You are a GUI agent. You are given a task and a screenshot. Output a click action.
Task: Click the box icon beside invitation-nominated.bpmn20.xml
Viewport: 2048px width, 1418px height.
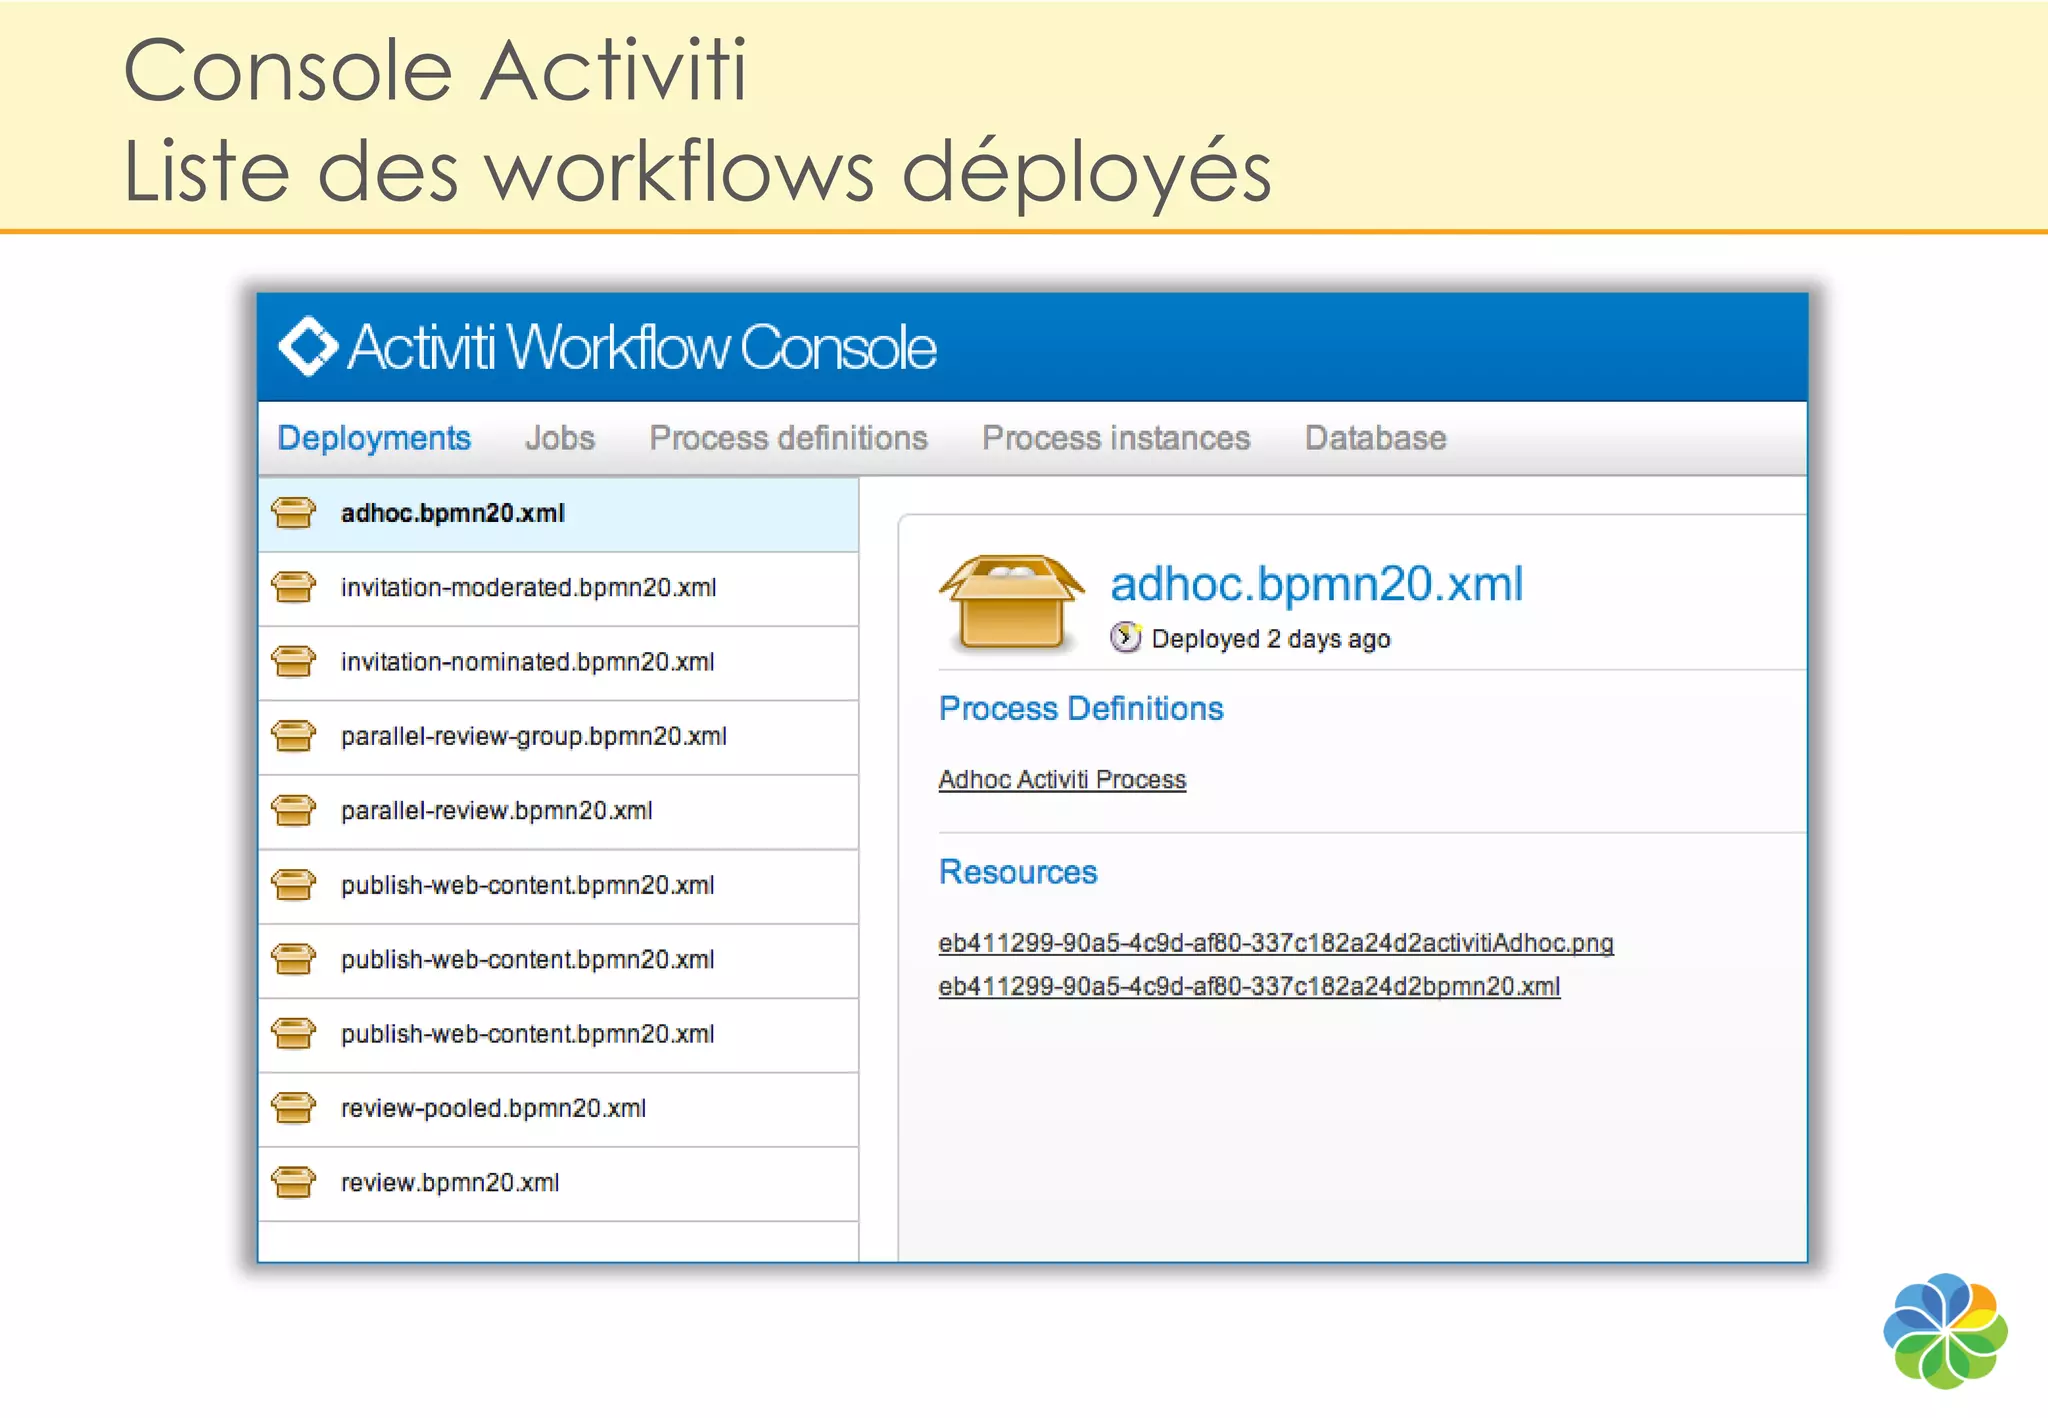(x=293, y=661)
